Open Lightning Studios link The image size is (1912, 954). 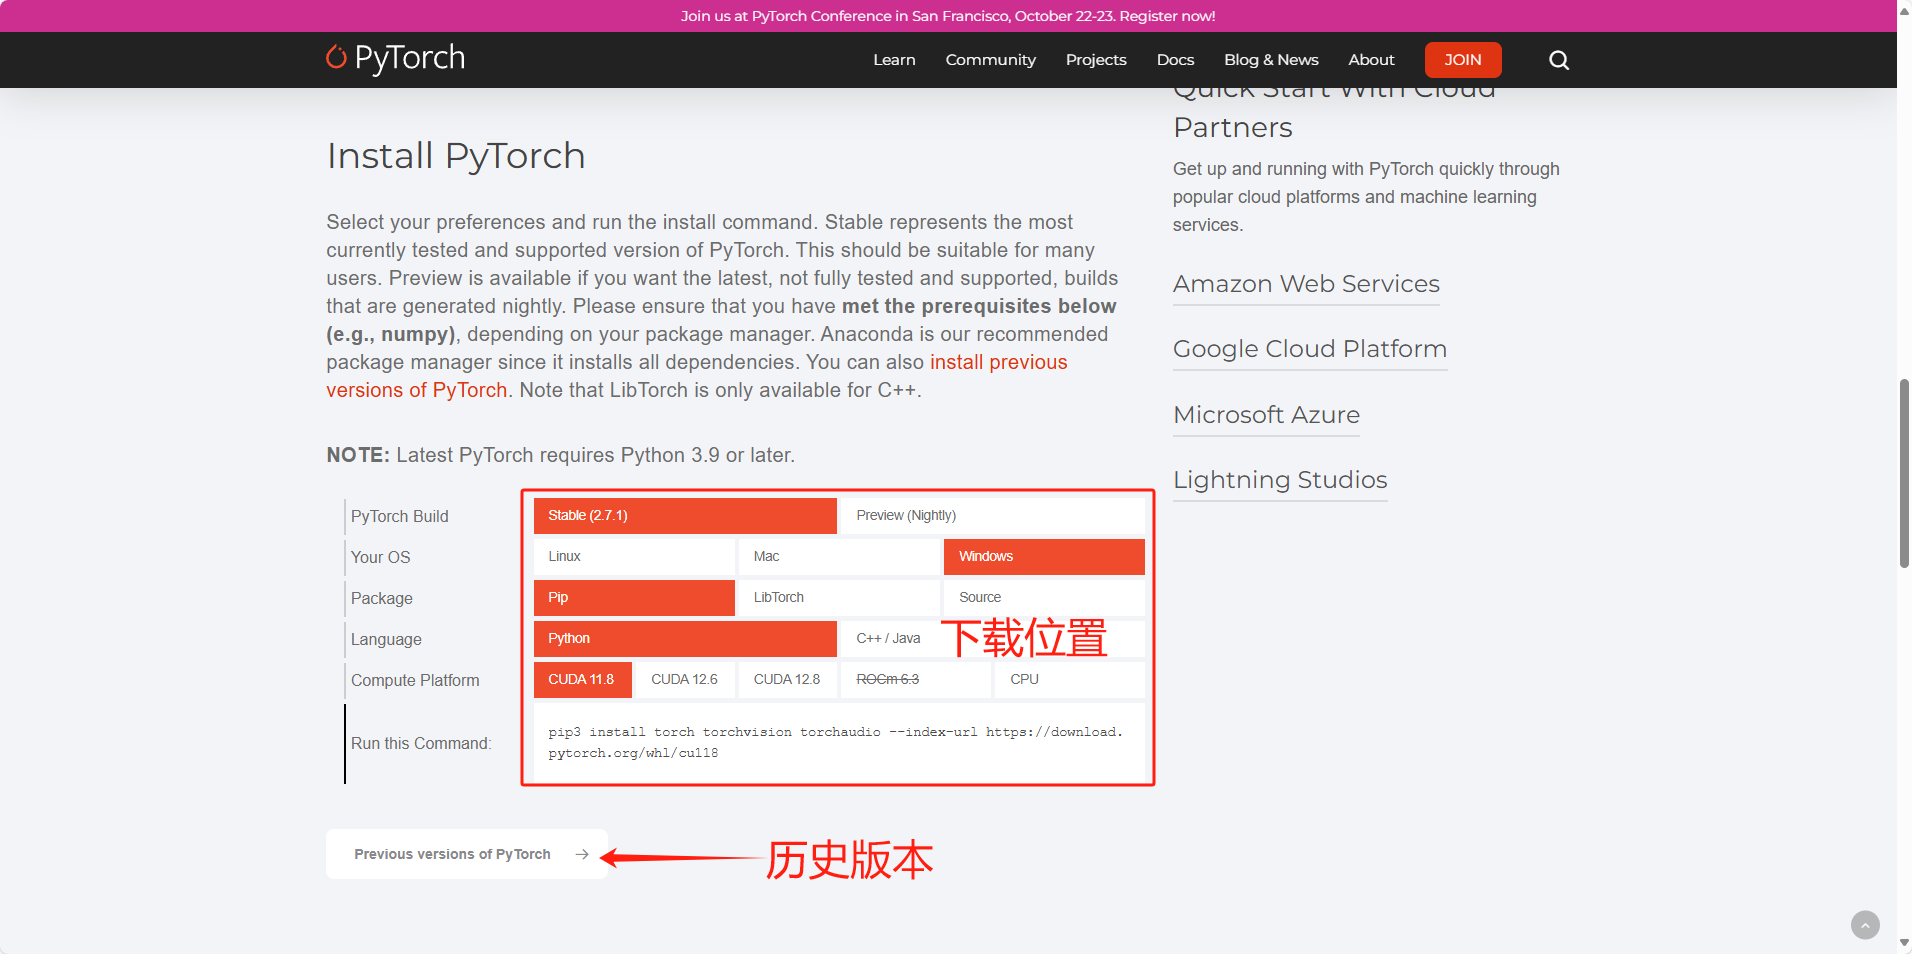click(x=1280, y=480)
